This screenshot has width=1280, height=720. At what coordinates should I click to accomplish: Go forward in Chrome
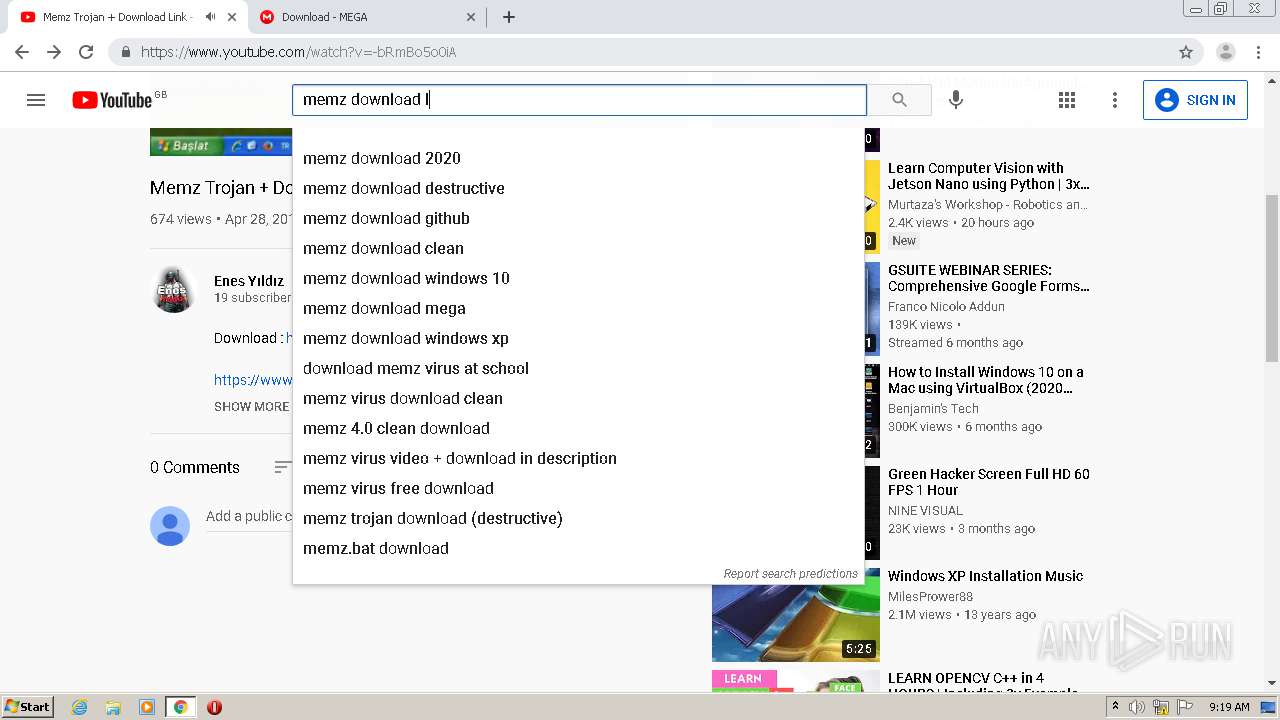pyautogui.click(x=54, y=52)
